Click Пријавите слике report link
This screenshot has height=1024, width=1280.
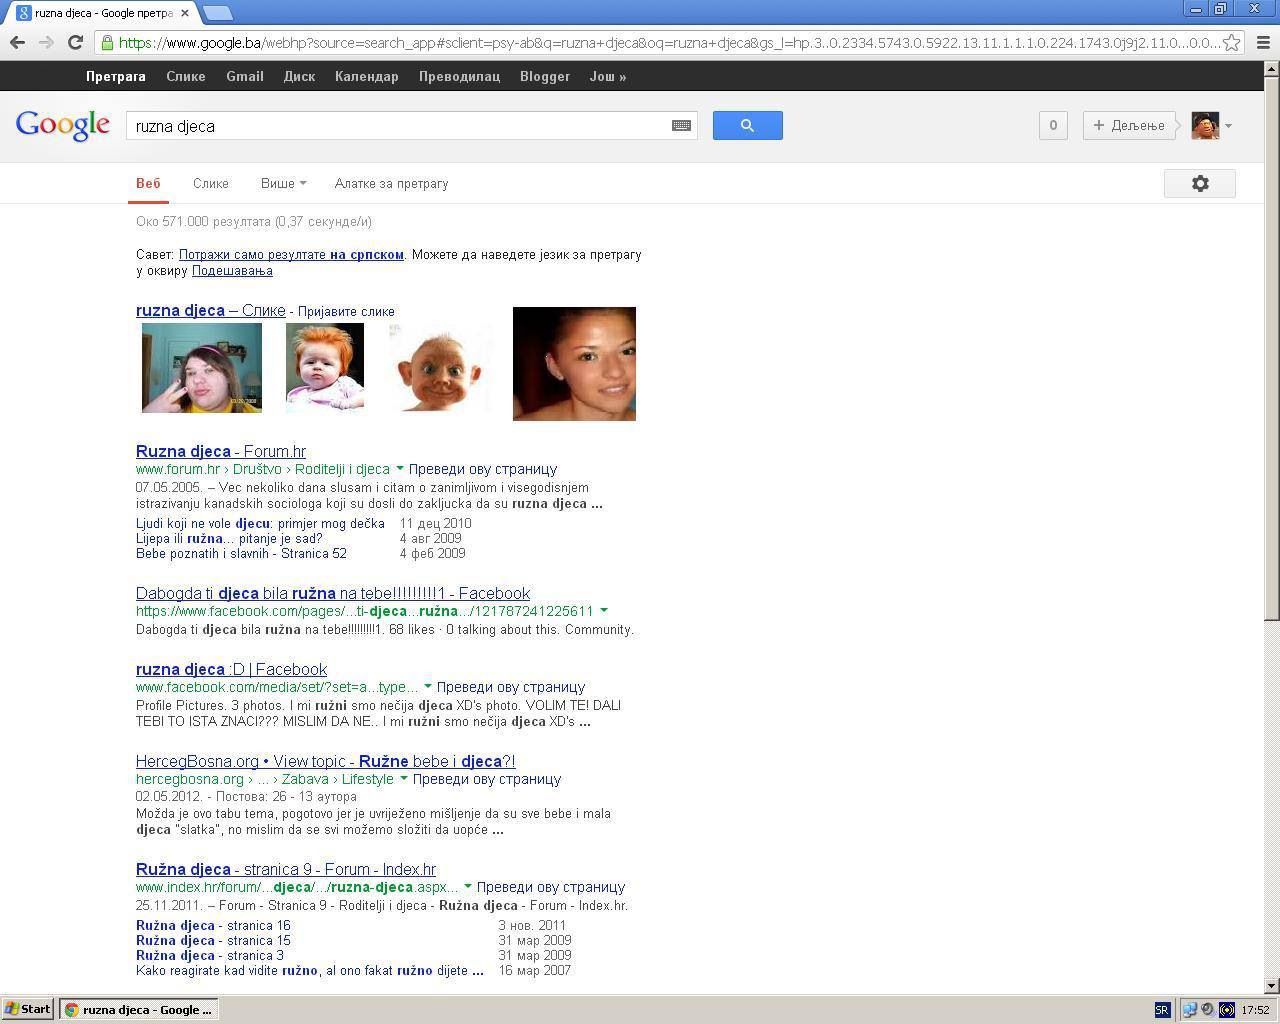tap(346, 311)
